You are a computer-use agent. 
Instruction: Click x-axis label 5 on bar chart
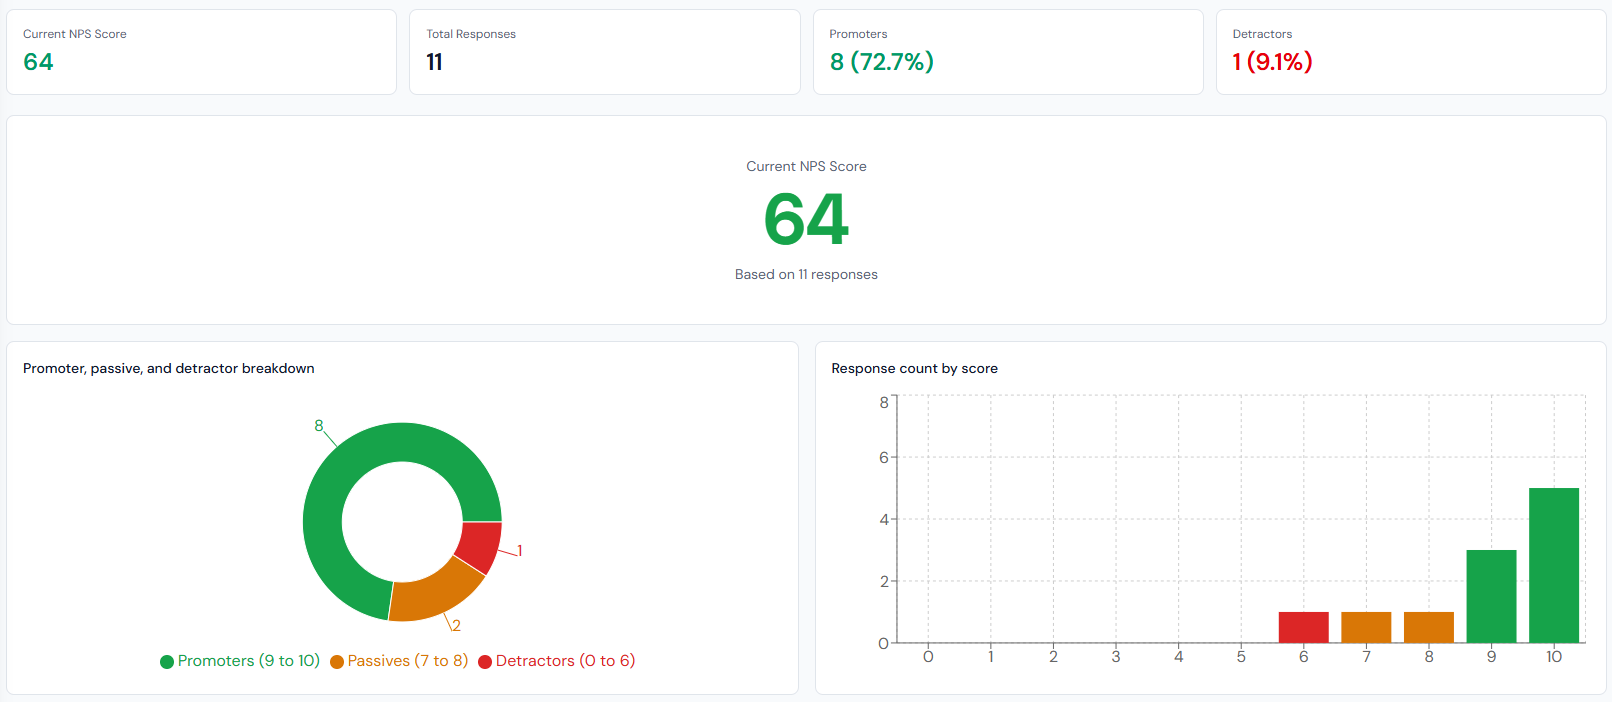coord(1241,657)
